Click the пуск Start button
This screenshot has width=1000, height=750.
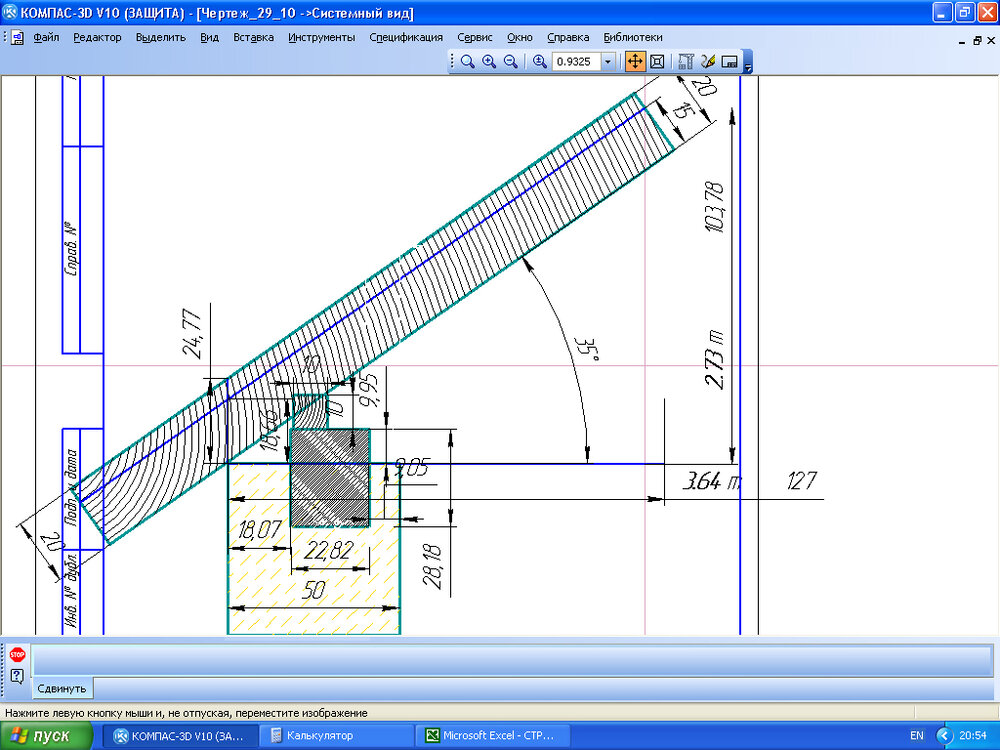click(49, 736)
